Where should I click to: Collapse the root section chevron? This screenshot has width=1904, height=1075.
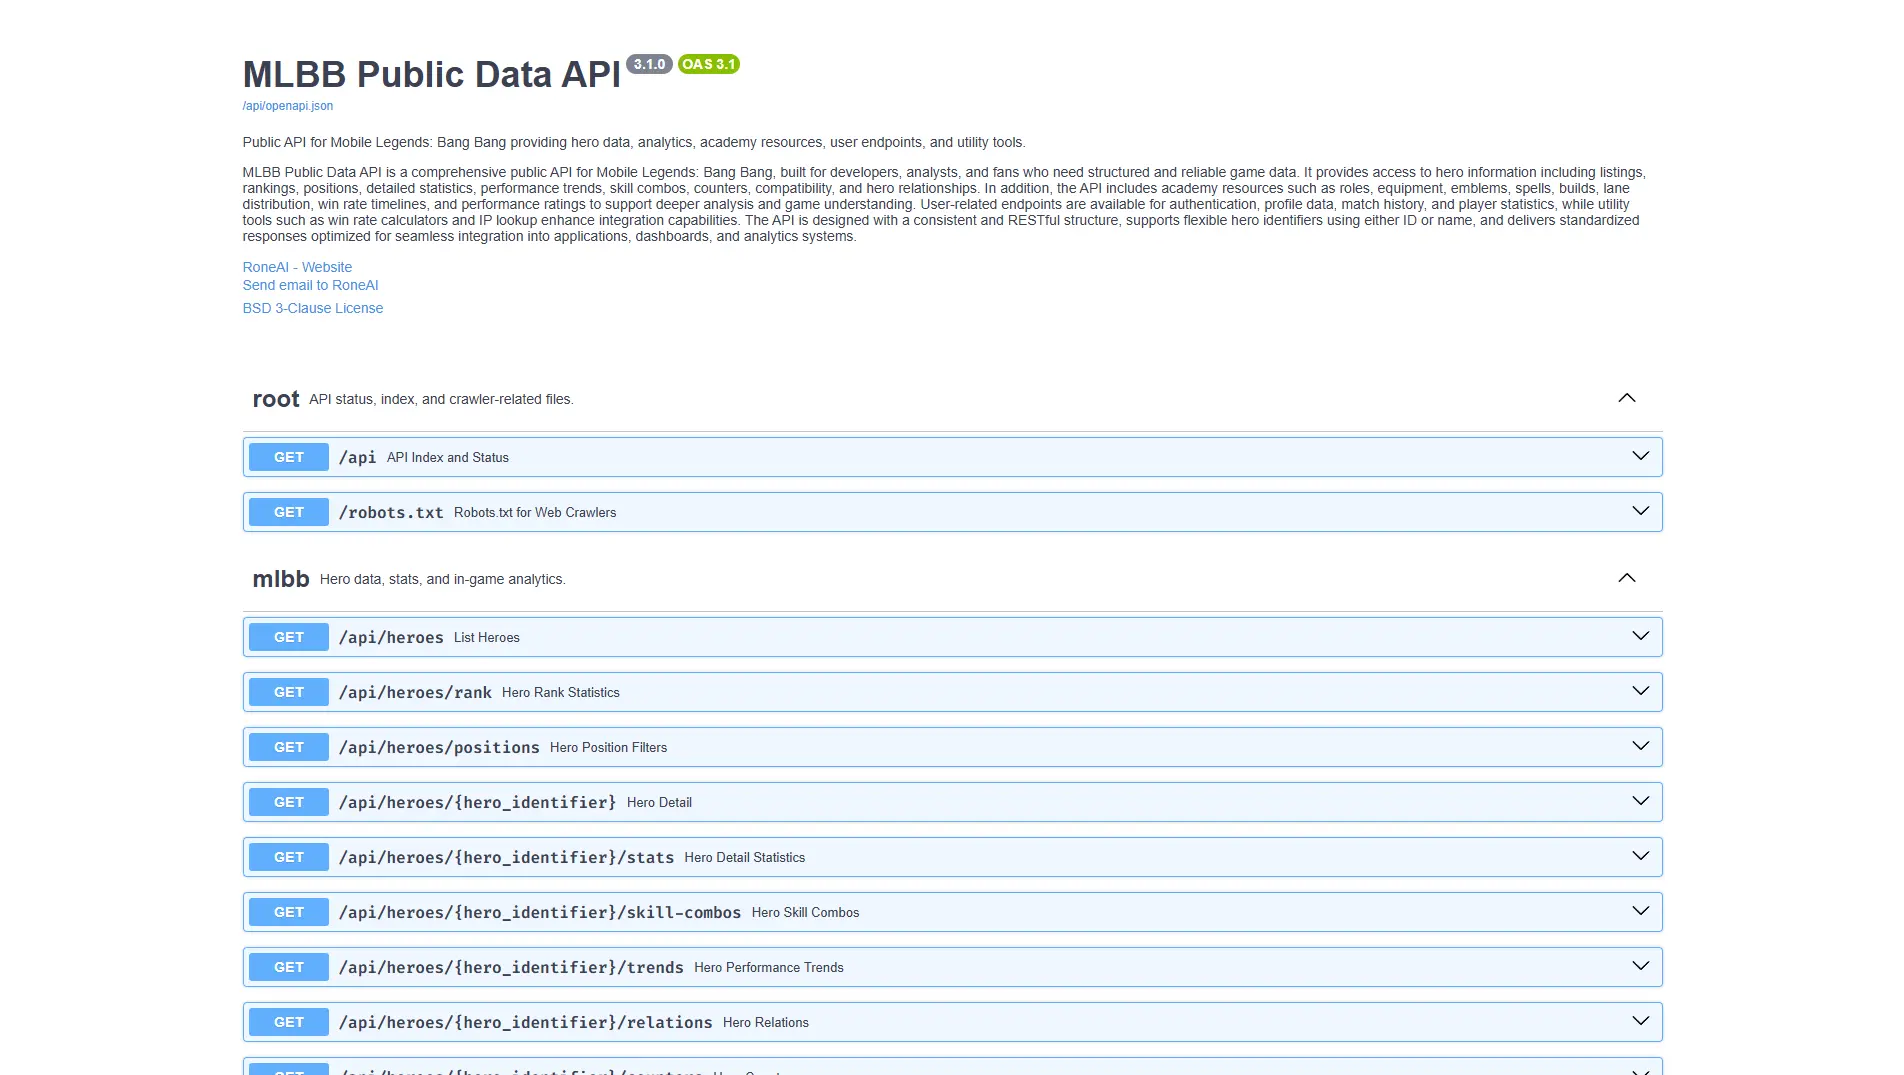coord(1627,398)
